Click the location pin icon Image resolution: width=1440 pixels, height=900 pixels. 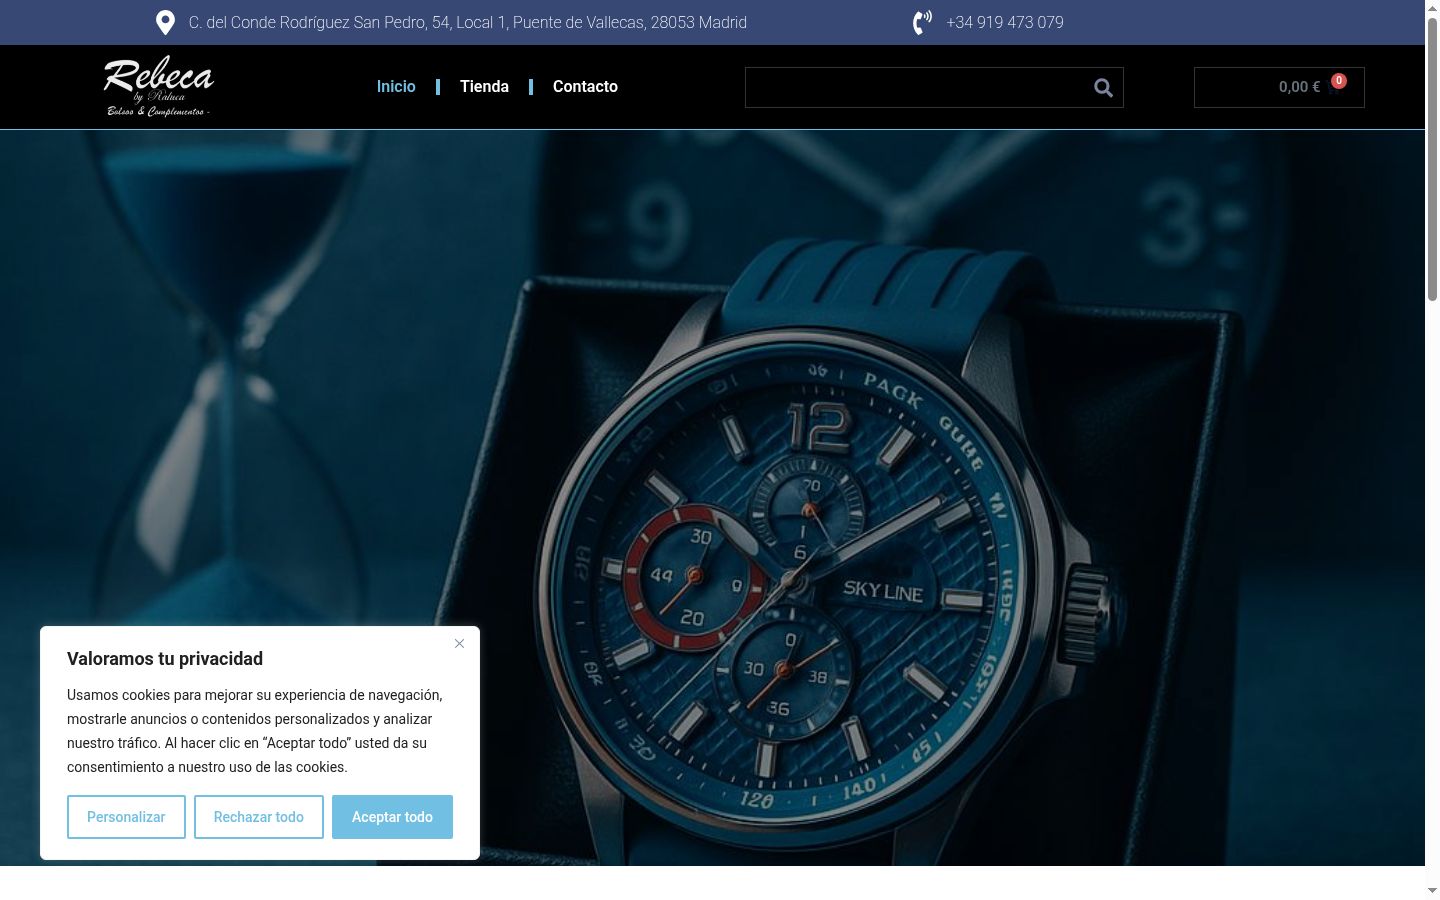point(166,22)
